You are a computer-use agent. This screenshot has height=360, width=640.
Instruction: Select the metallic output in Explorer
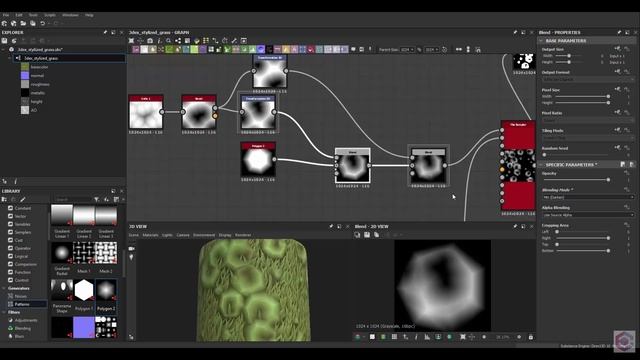38,93
